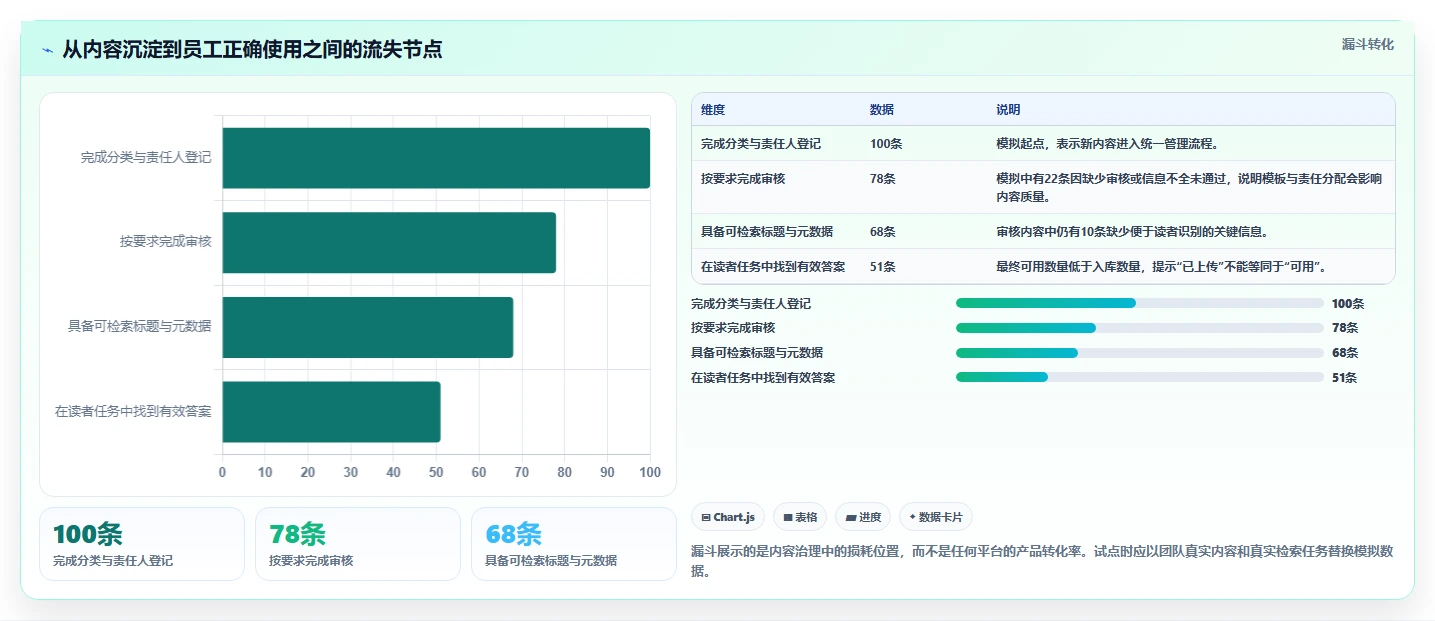The width and height of the screenshot is (1435, 621).
Task: Click the description starting 模拟起点
Action: point(1107,144)
